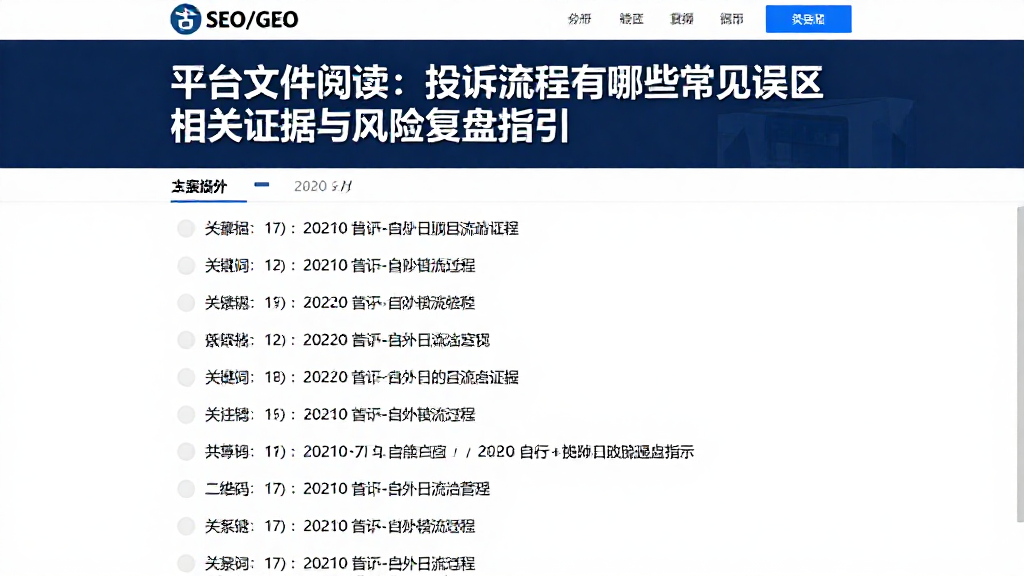Image resolution: width=1024 pixels, height=576 pixels.
Task: Open the first header navigation link
Action: click(579, 19)
